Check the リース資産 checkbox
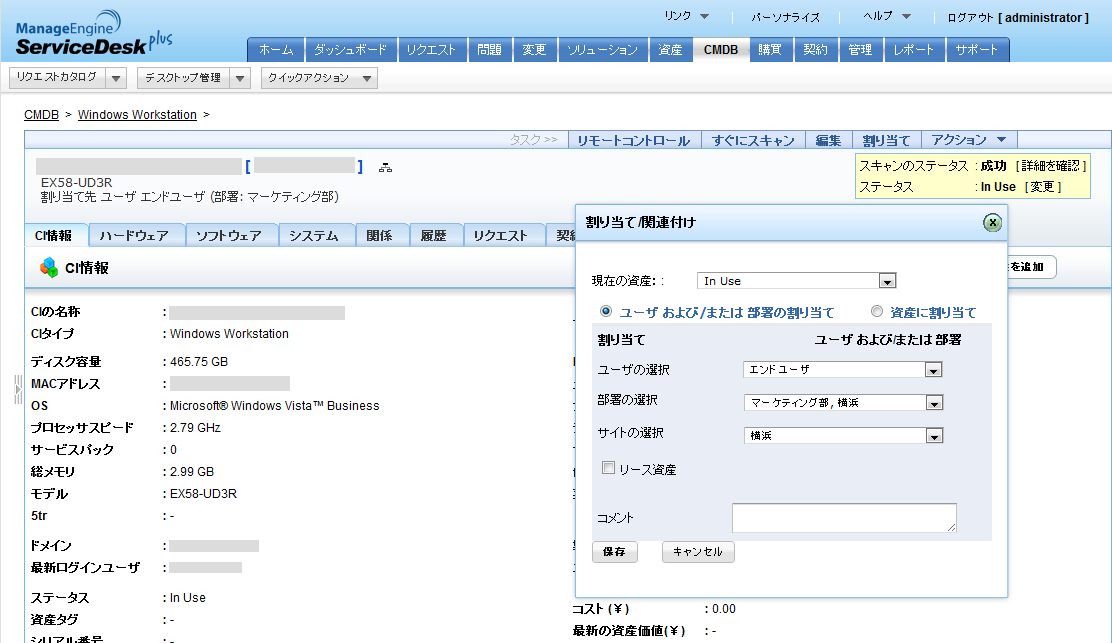Viewport: 1112px width, 643px height. 608,468
